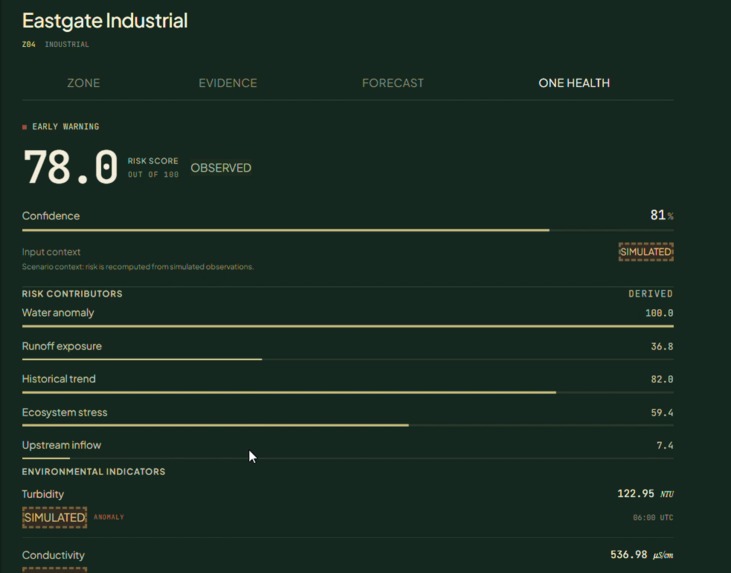The image size is (731, 573).
Task: Click the Upstream inflow contributor bar
Action: (348, 458)
